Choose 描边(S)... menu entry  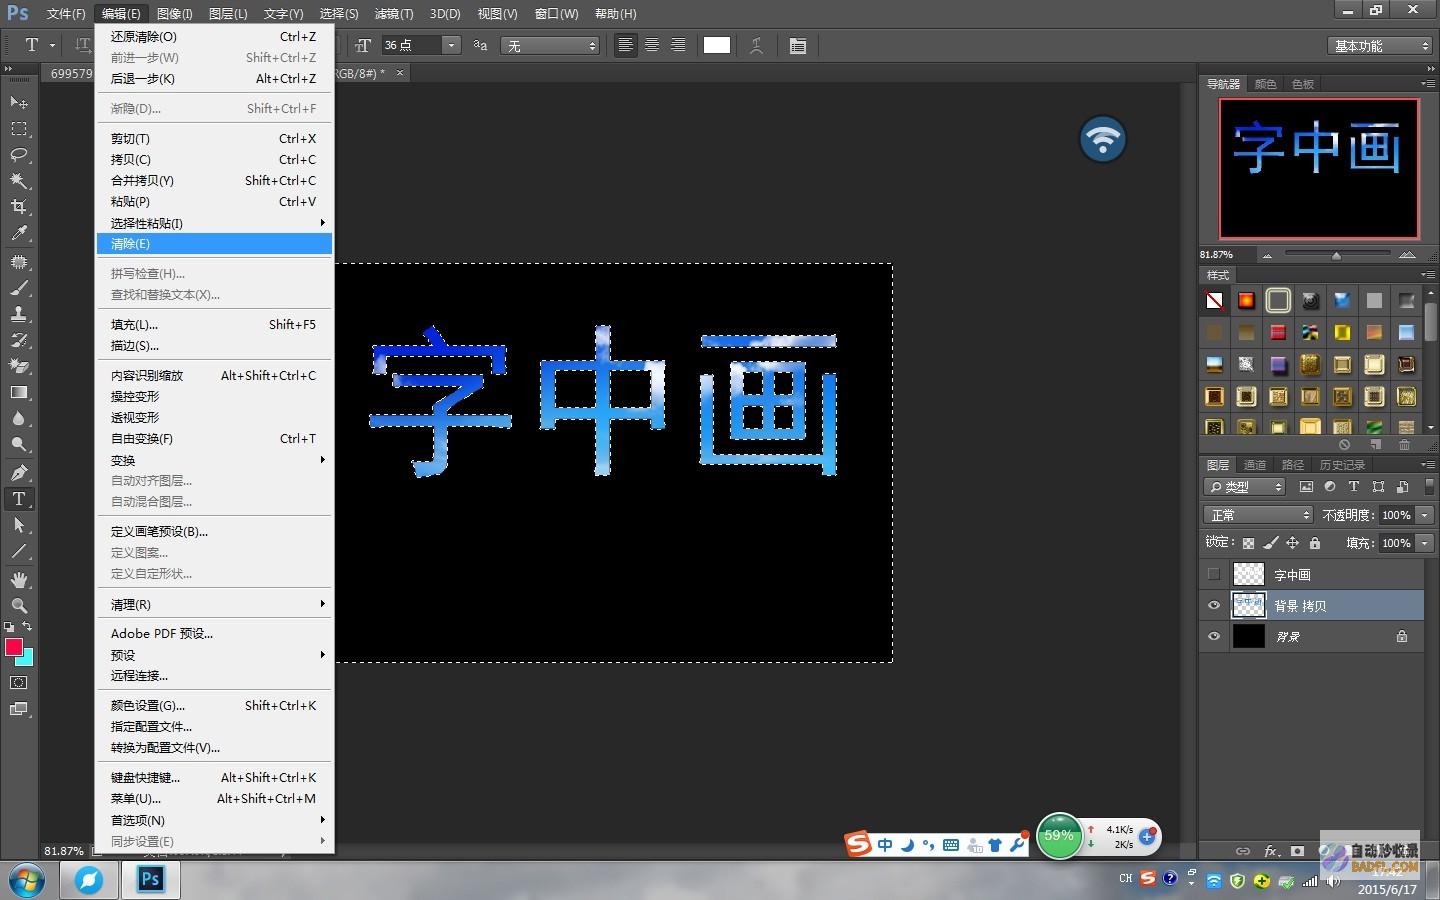(214, 346)
